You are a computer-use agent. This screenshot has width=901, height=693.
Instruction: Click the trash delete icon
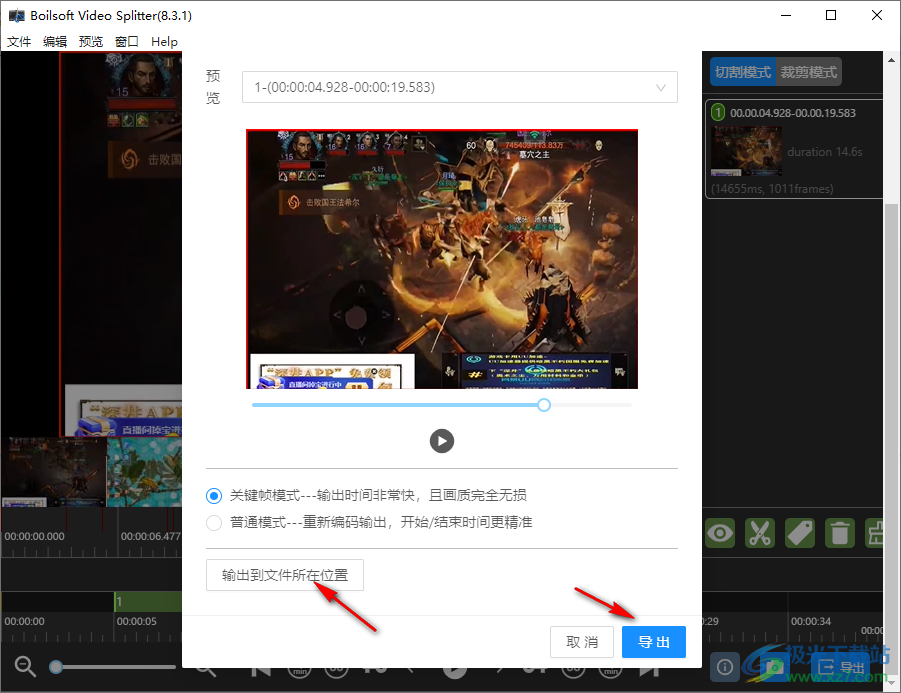pos(840,533)
